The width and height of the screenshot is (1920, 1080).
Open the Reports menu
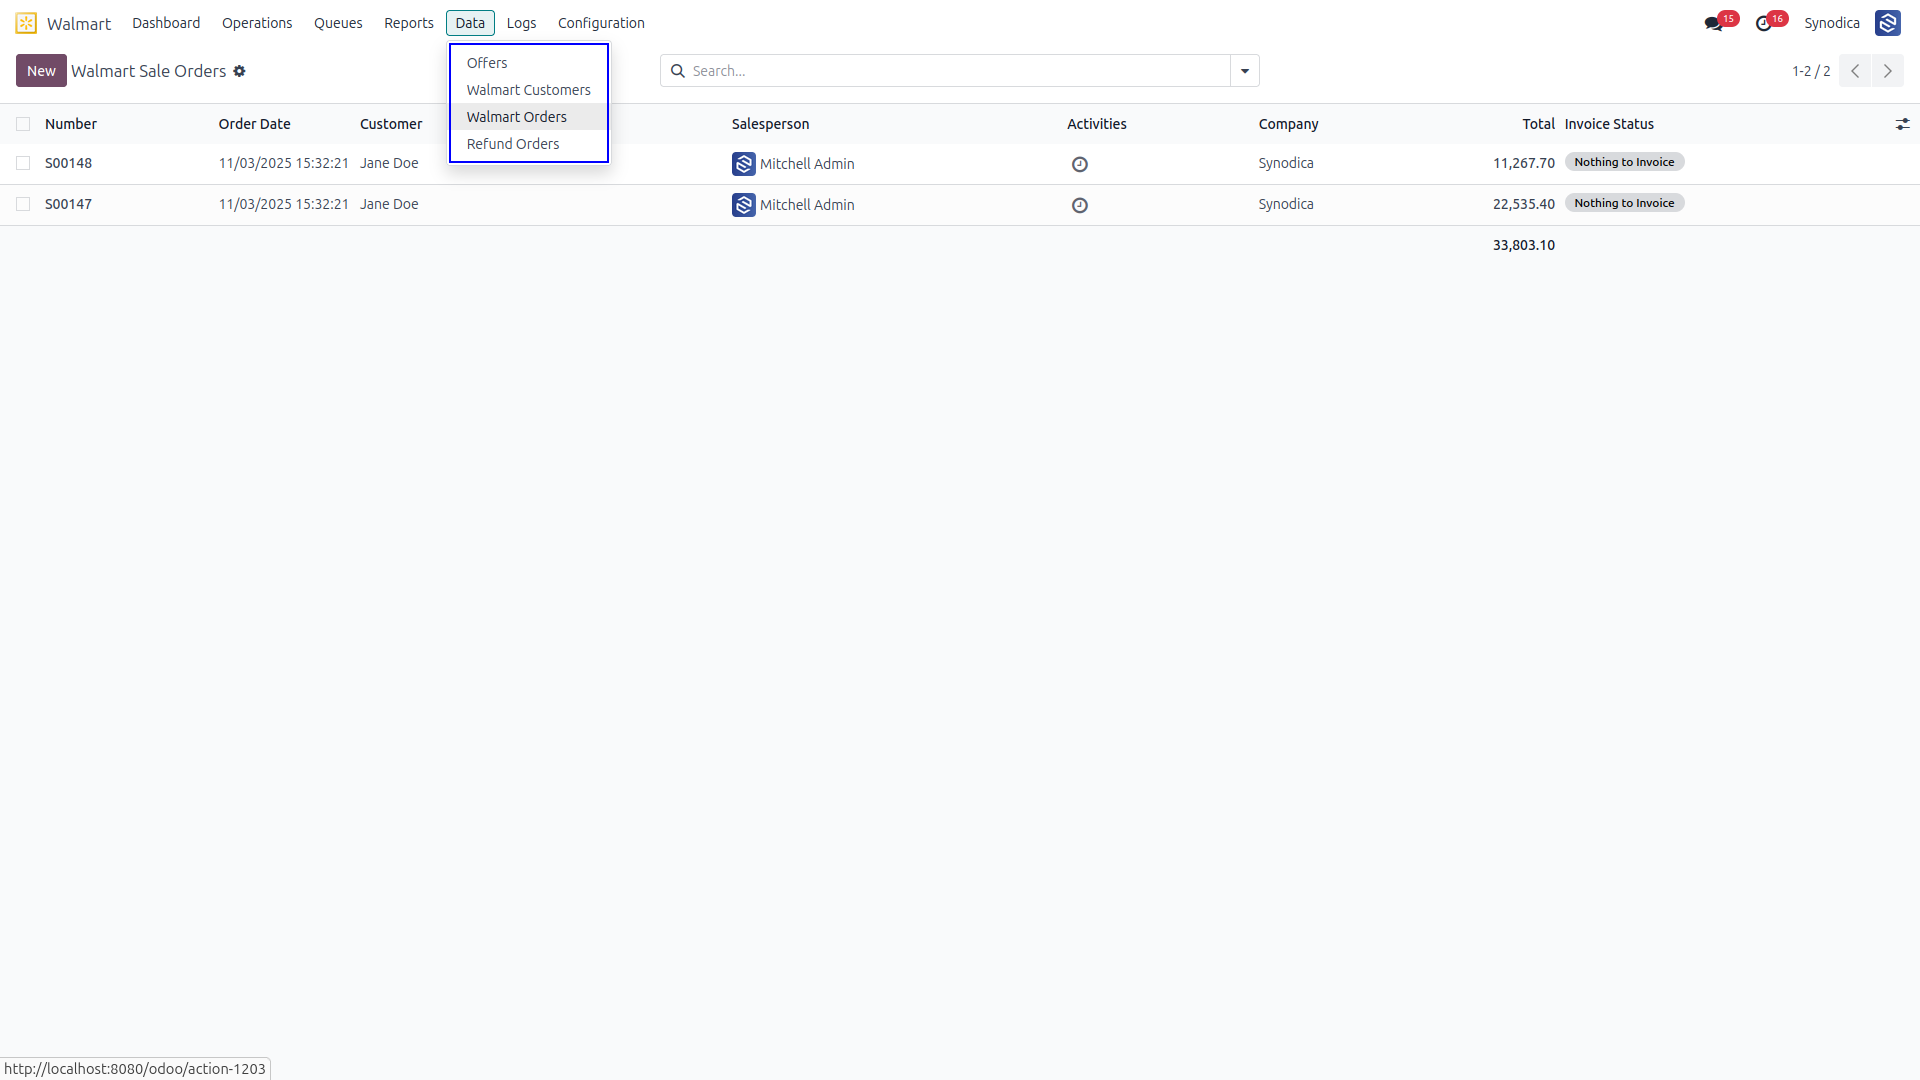pos(409,23)
